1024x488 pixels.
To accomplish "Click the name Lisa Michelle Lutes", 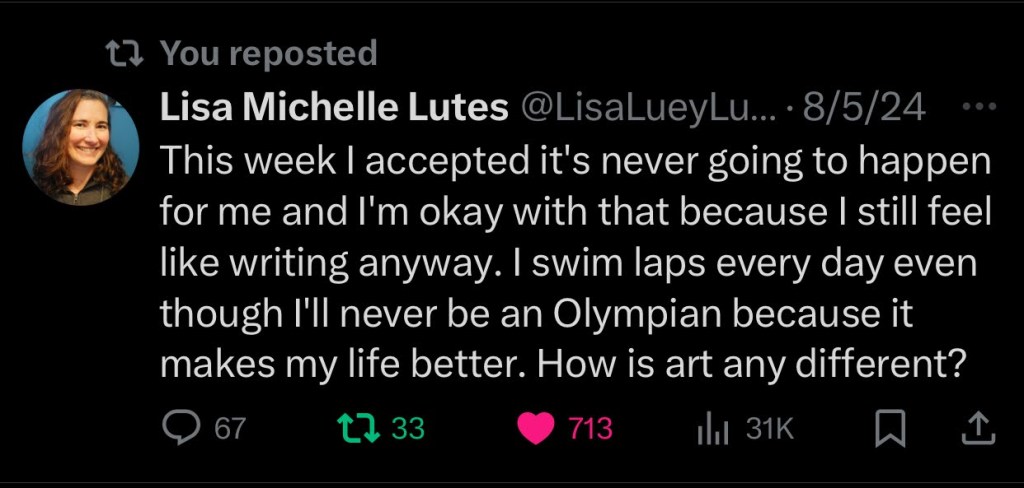I will 334,108.
